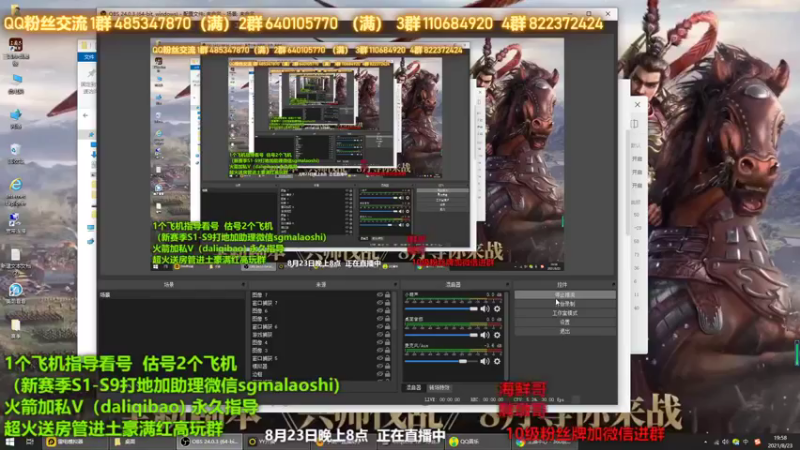
Task: Click the panel layout icon in right window
Action: [634, 124]
